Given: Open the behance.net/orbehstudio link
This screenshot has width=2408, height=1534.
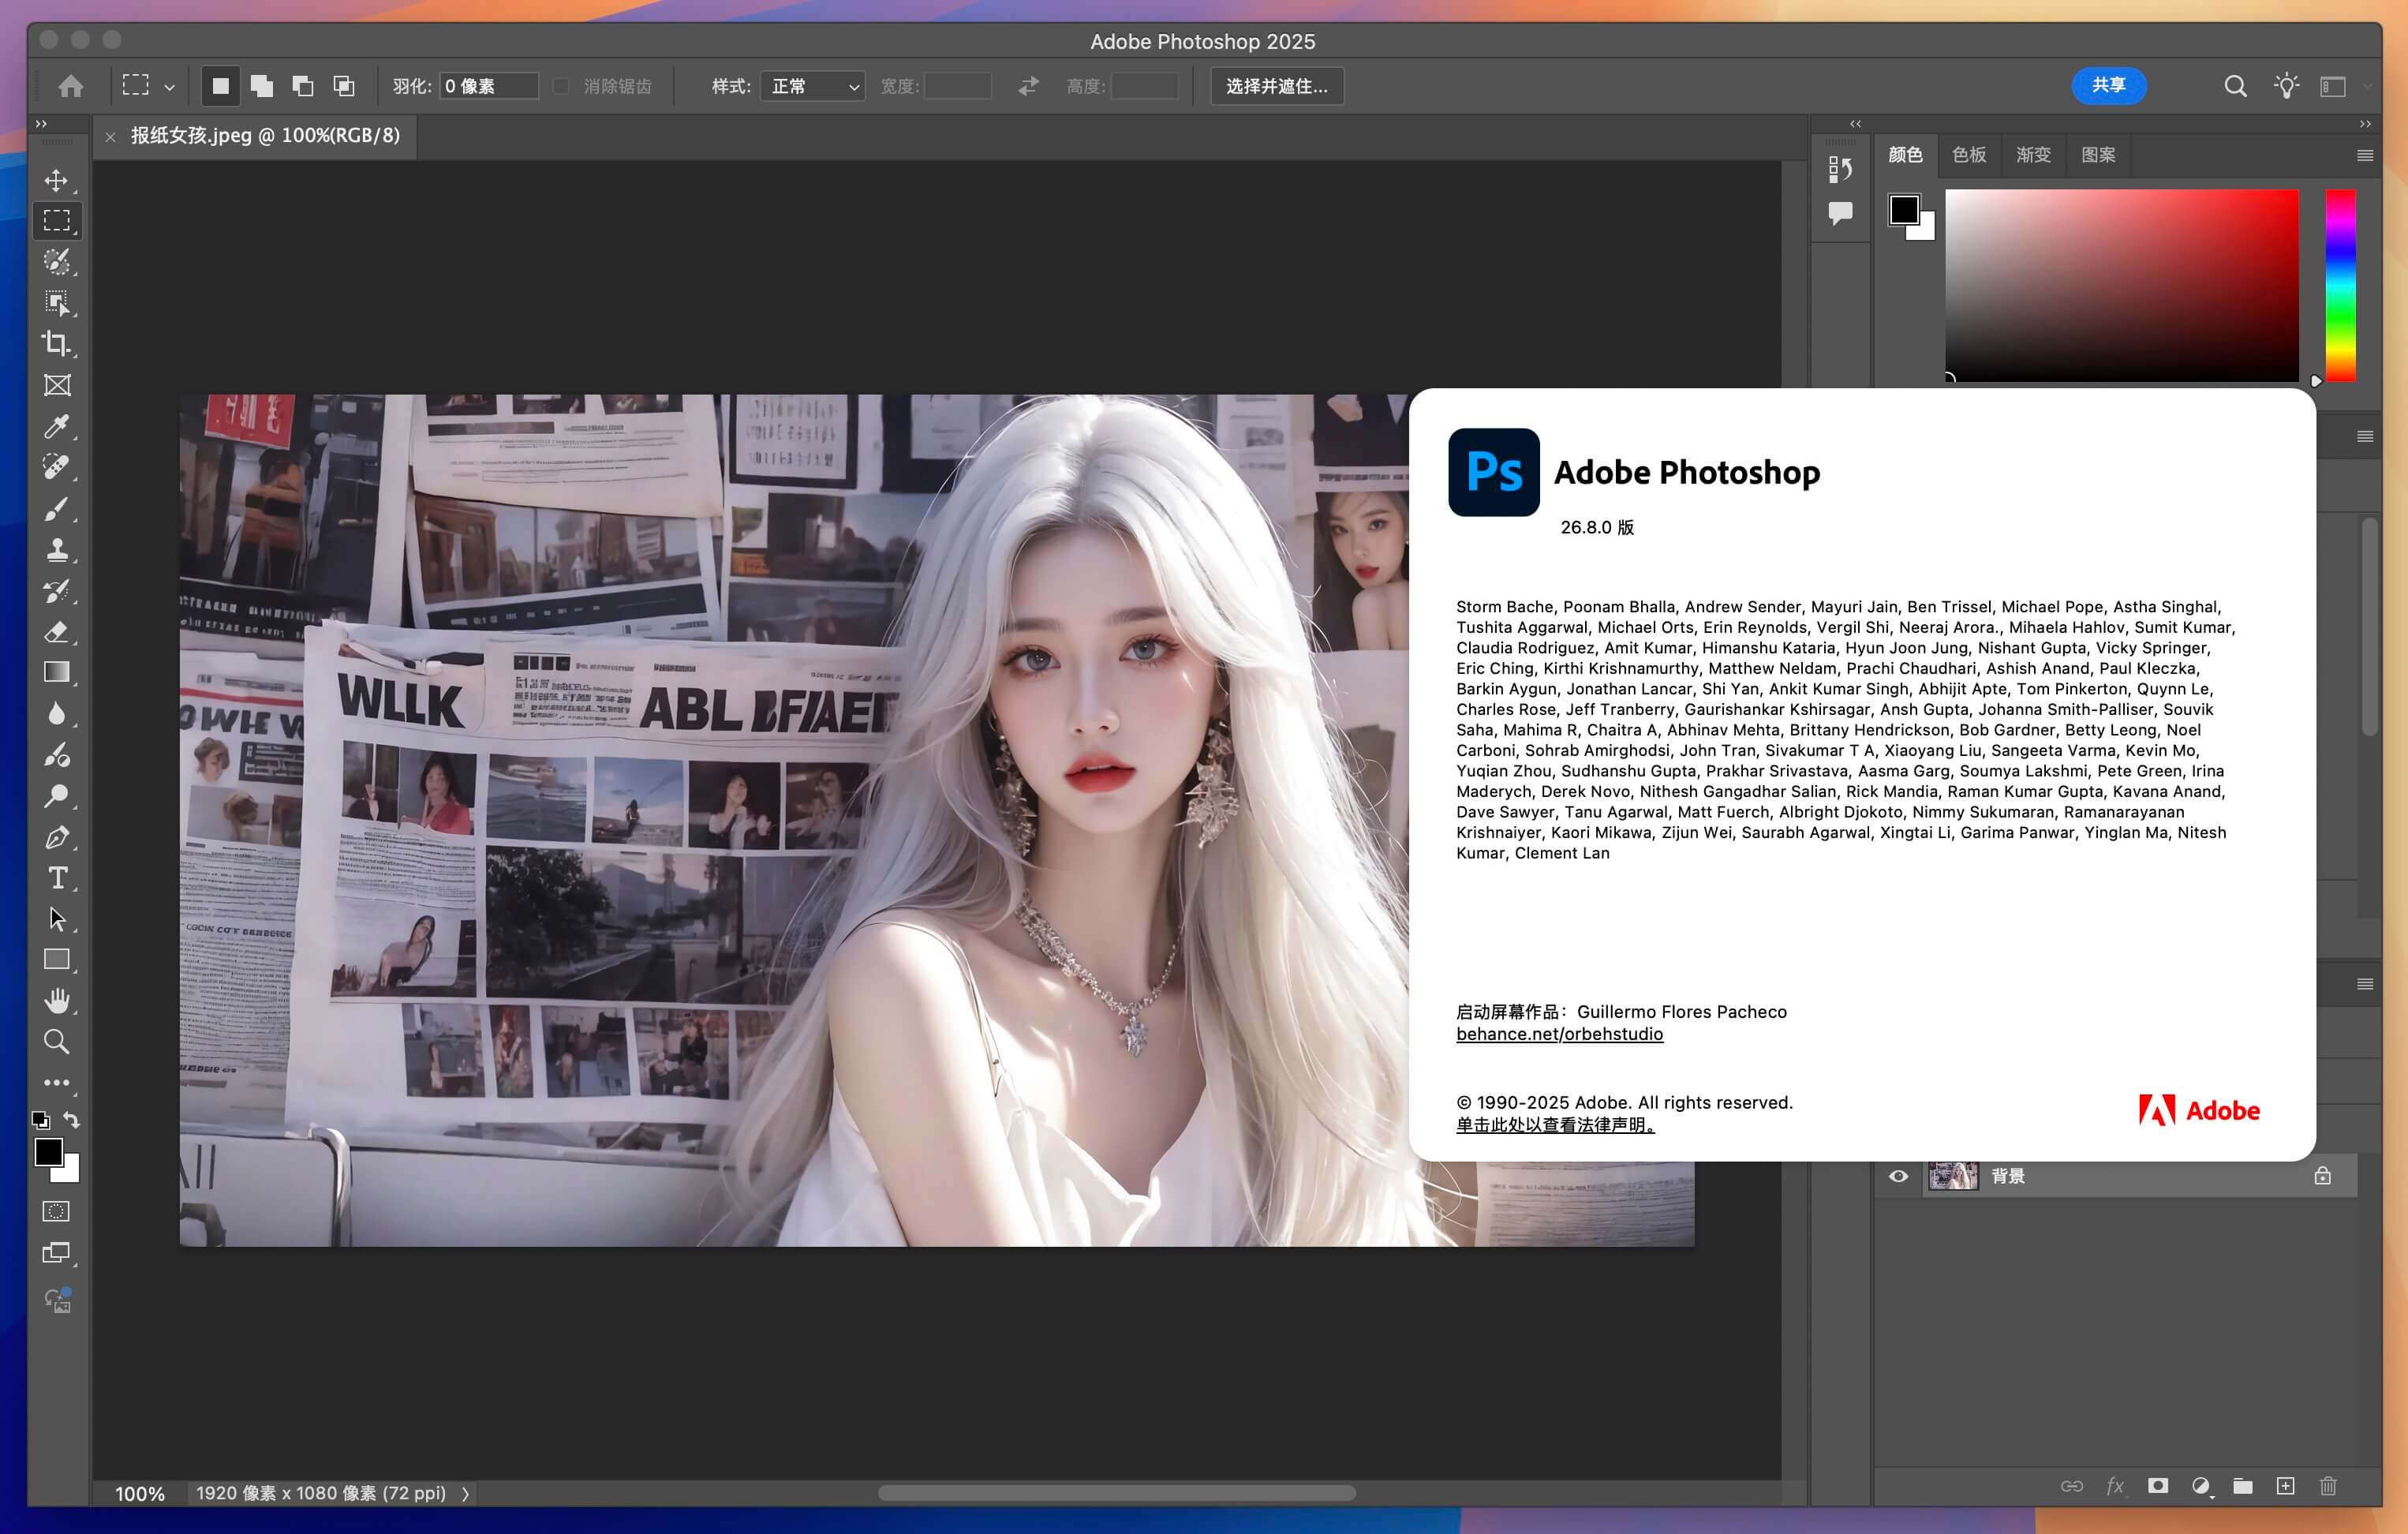Looking at the screenshot, I should [1559, 1034].
